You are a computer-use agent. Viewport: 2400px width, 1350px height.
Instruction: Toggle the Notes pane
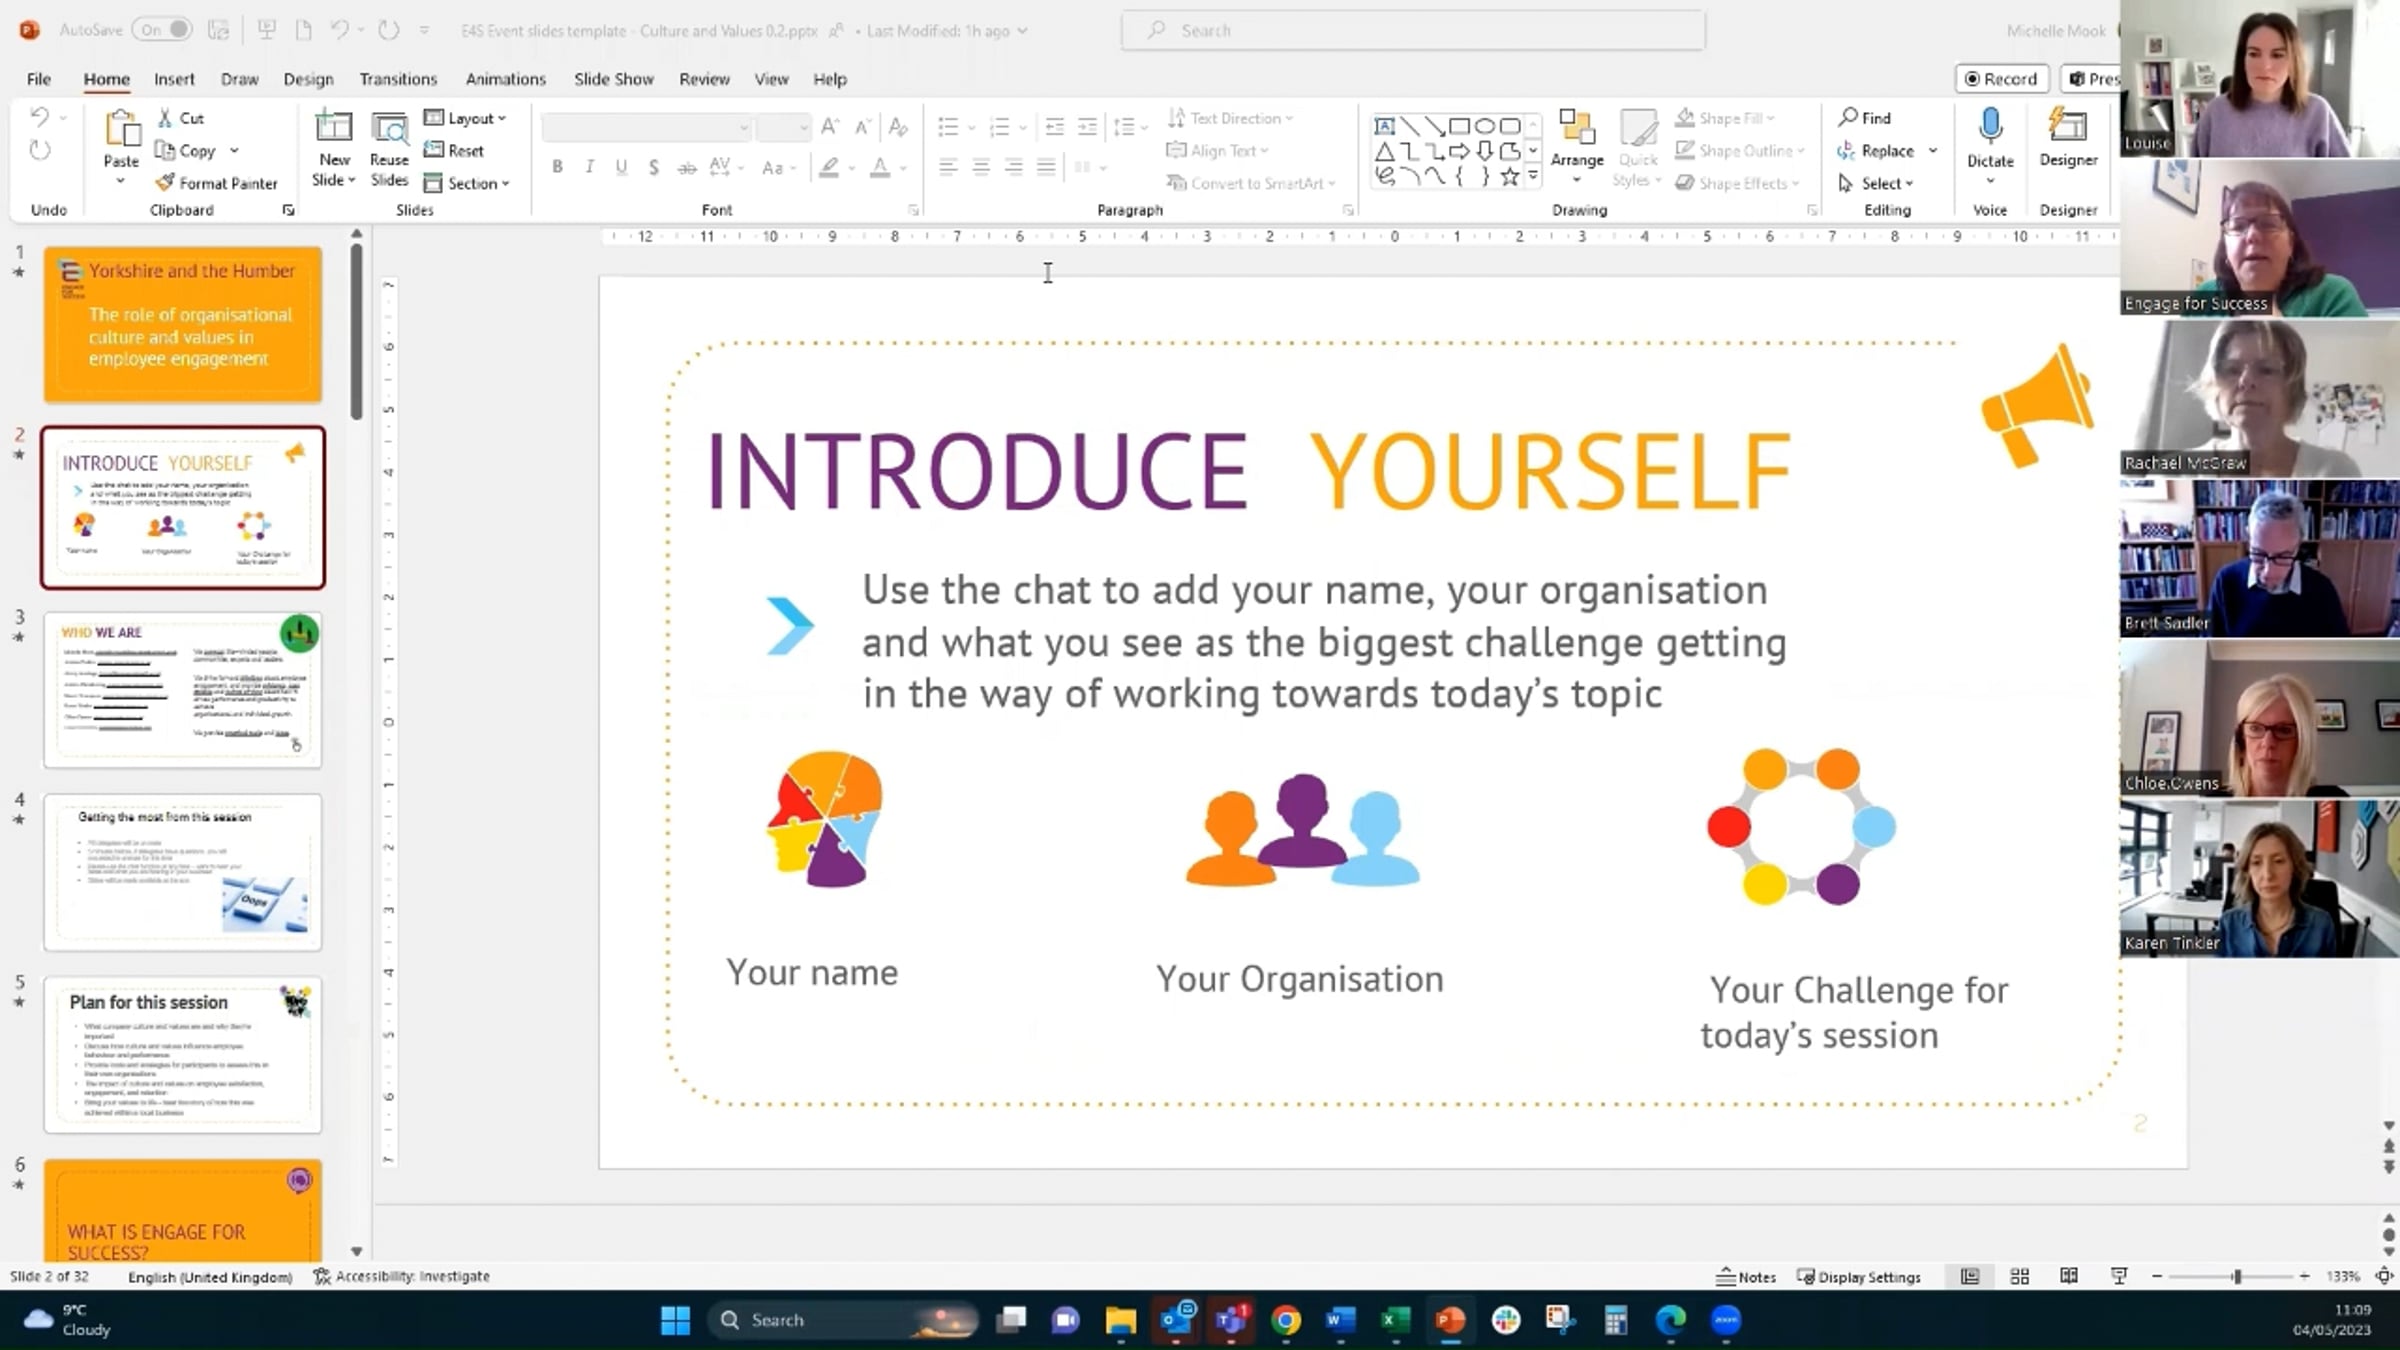[x=1746, y=1277]
